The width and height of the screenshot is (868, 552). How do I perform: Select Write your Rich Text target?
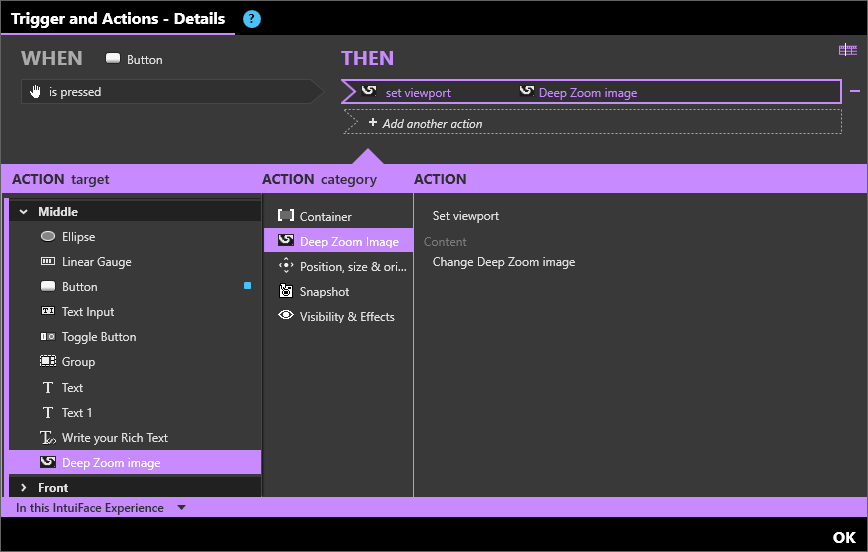(135, 437)
